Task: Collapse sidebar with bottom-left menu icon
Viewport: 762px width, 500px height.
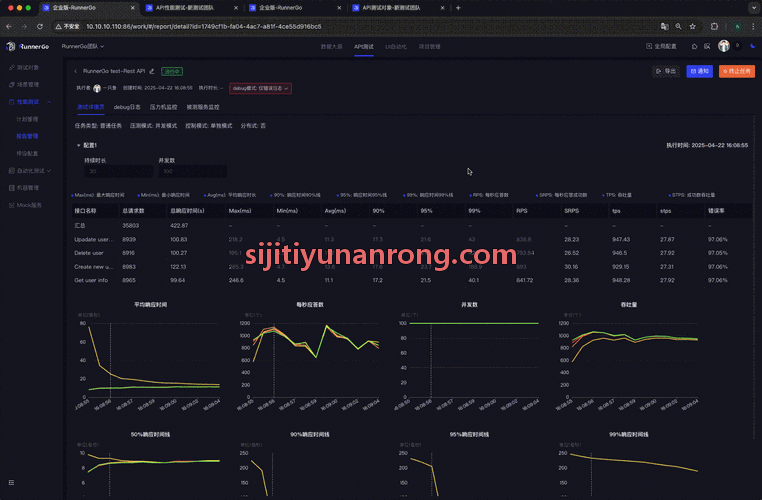Action: click(x=11, y=483)
